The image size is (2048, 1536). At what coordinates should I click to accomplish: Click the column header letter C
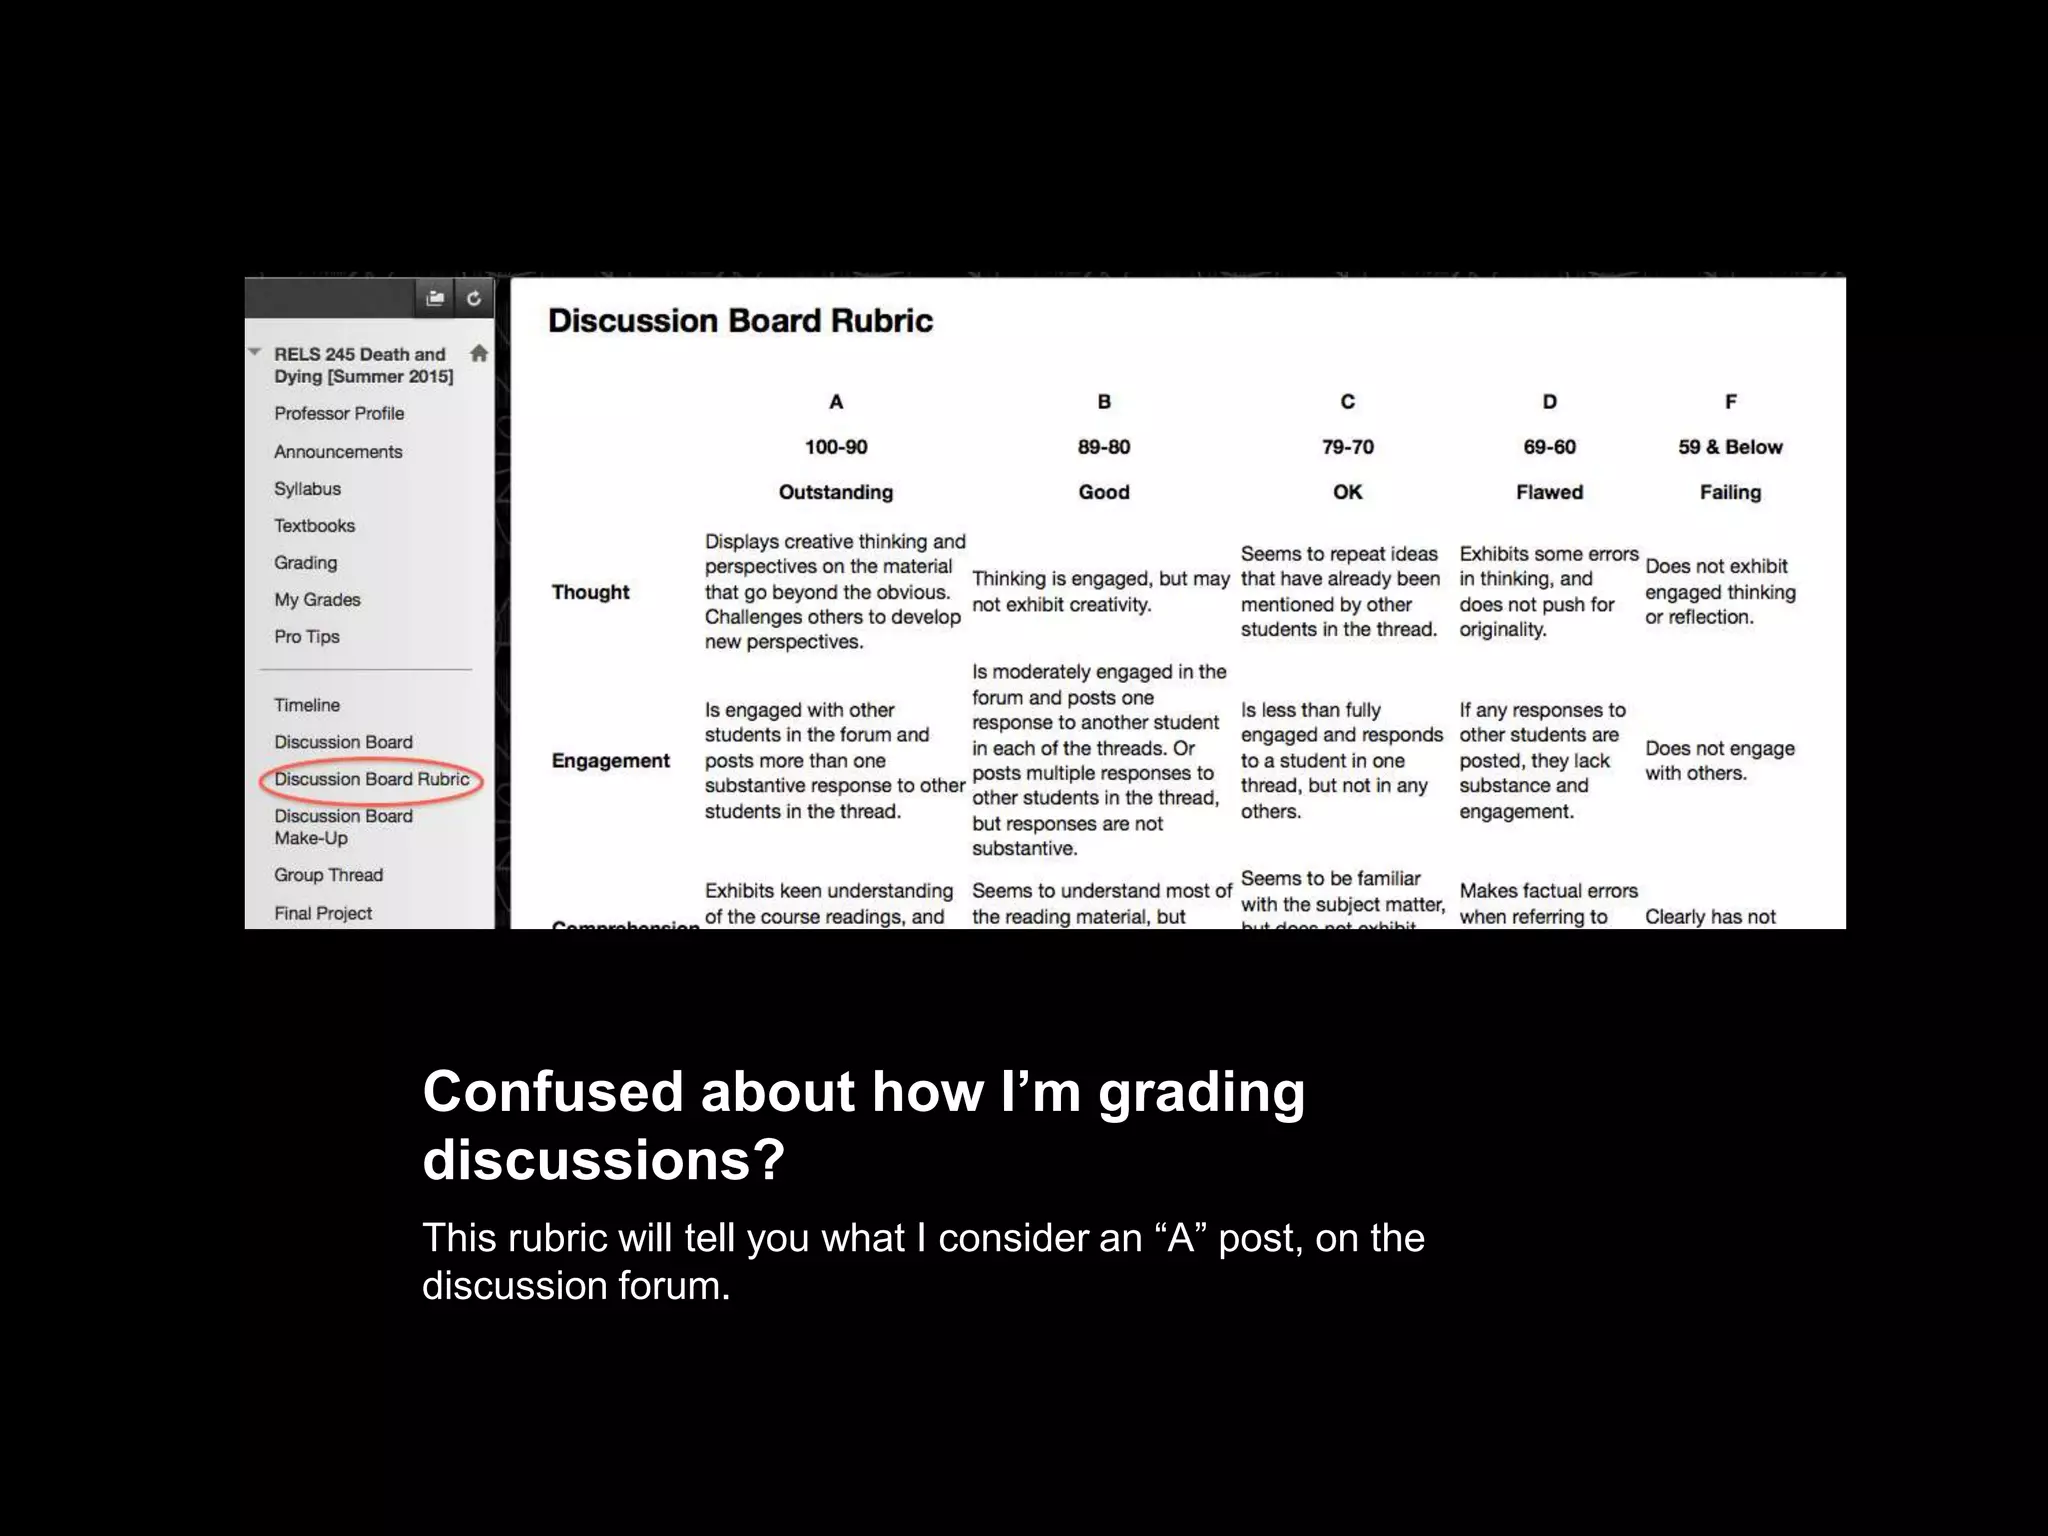(x=1347, y=402)
